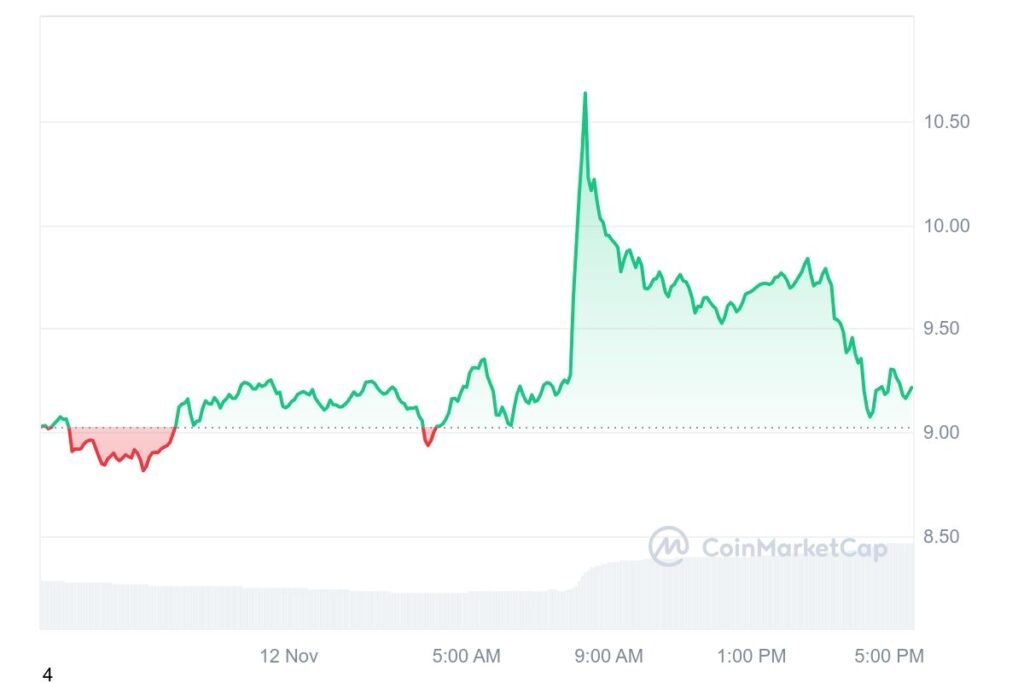Viewport: 1024px width, 683px height.
Task: Click the CoinMarketCap logo icon
Action: [x=668, y=546]
